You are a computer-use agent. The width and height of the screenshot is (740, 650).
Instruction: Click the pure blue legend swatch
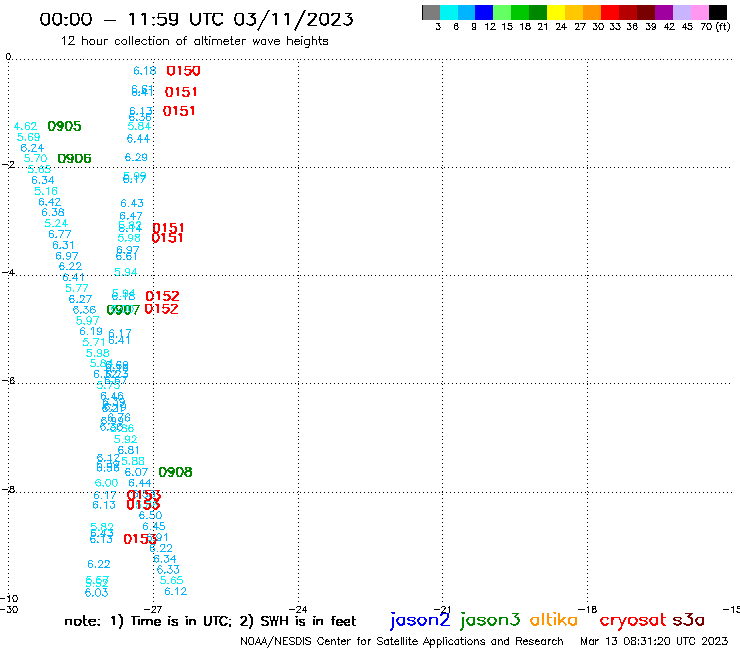pyautogui.click(x=484, y=12)
